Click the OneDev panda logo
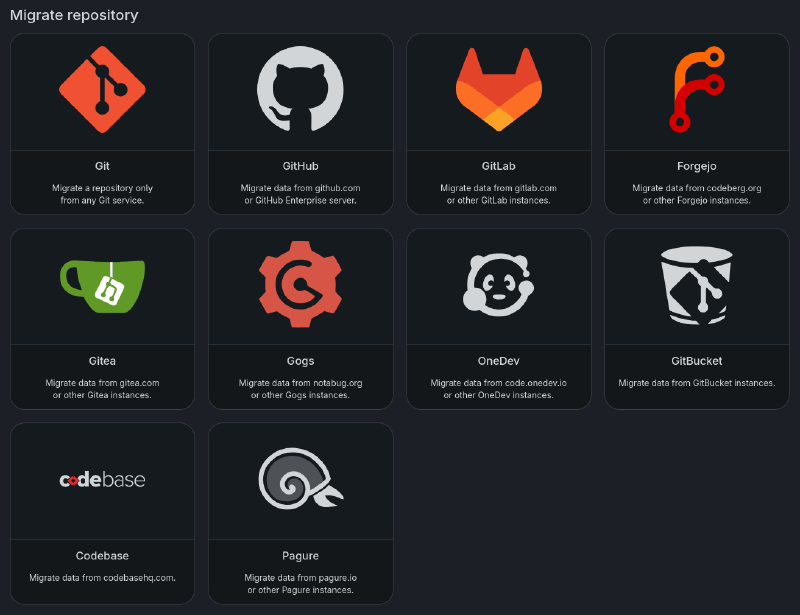The height and width of the screenshot is (615, 800). [499, 285]
